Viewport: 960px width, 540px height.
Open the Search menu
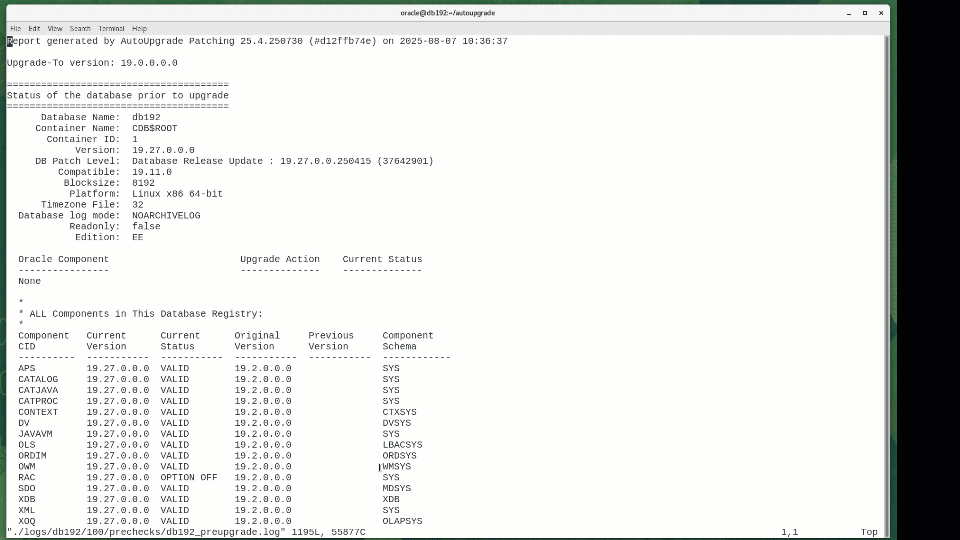tap(80, 28)
